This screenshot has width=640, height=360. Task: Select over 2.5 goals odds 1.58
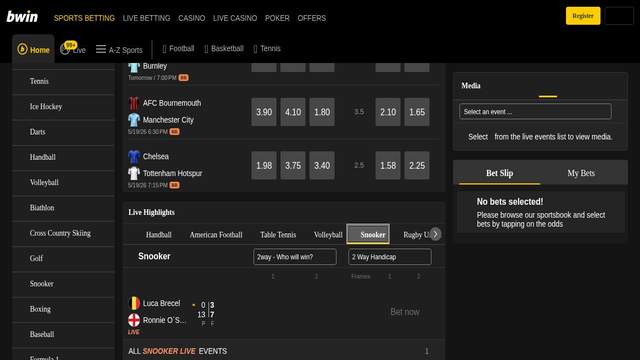point(388,165)
